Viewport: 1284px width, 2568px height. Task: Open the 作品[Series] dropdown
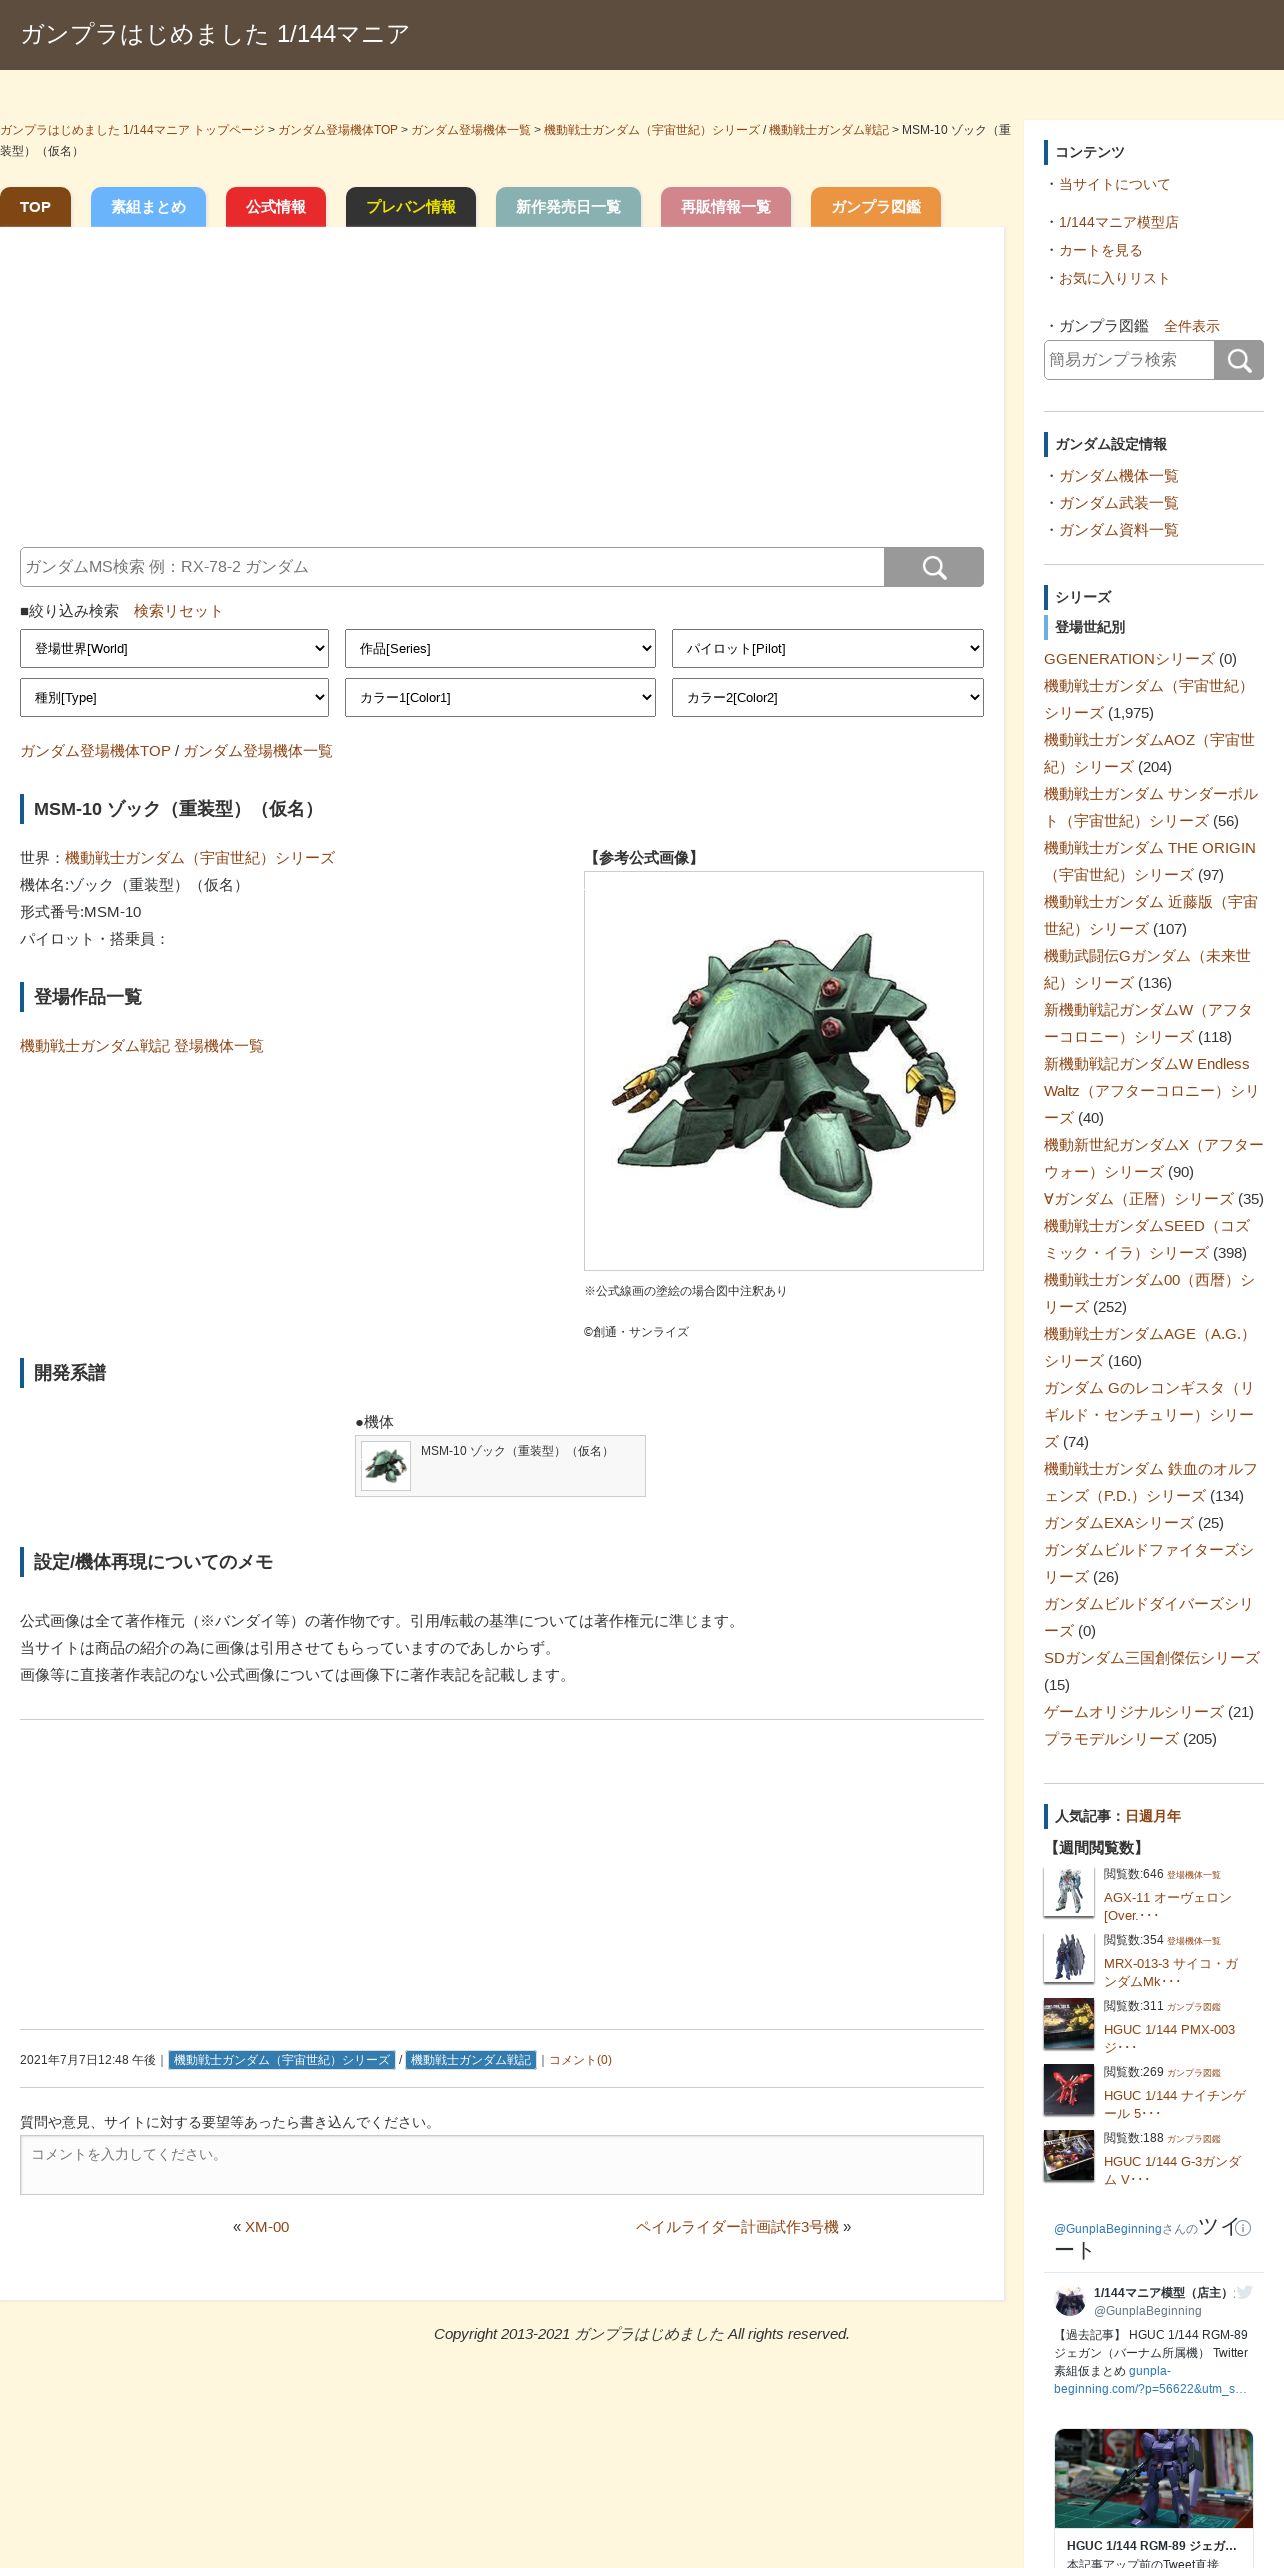coord(500,648)
